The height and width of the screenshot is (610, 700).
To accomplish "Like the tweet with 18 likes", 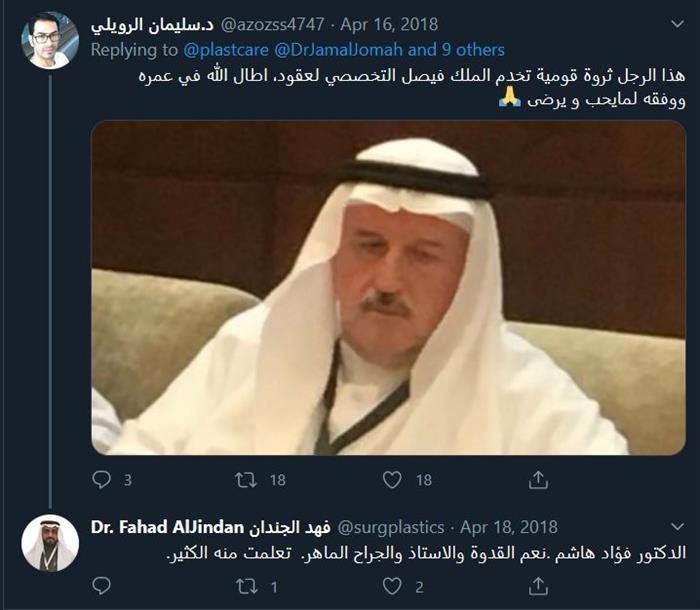I will (393, 480).
